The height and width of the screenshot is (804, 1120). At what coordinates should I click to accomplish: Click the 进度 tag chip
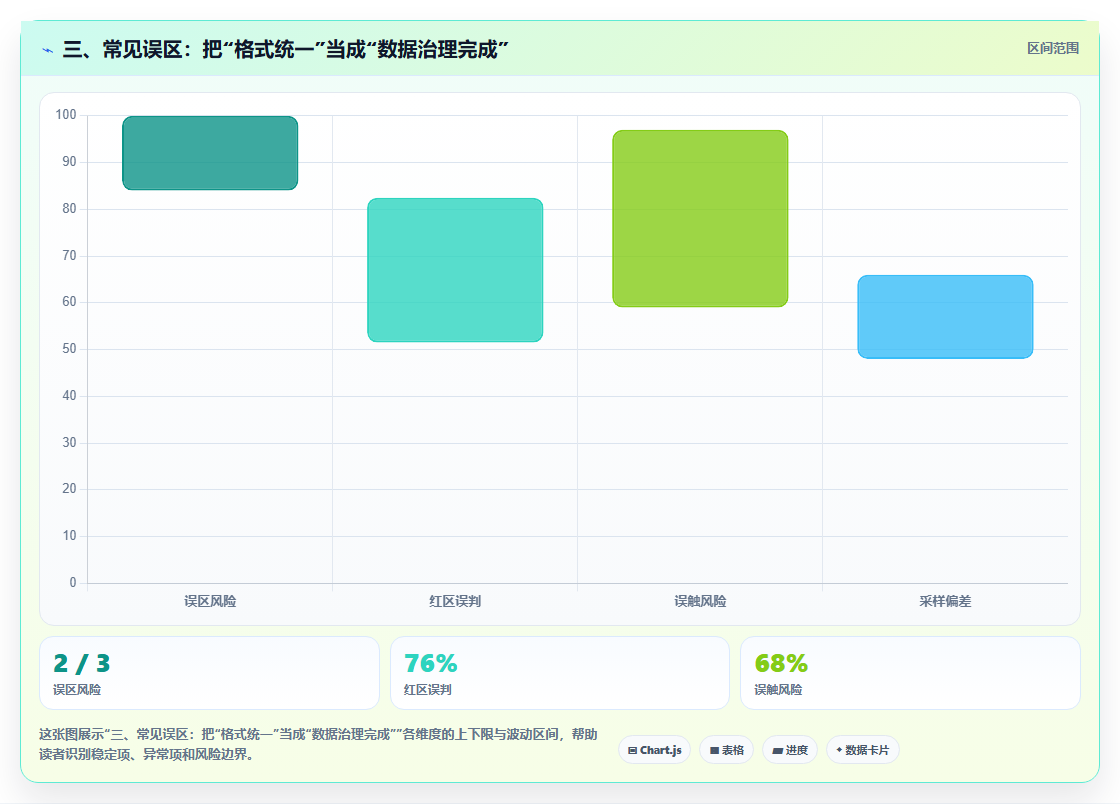point(790,750)
